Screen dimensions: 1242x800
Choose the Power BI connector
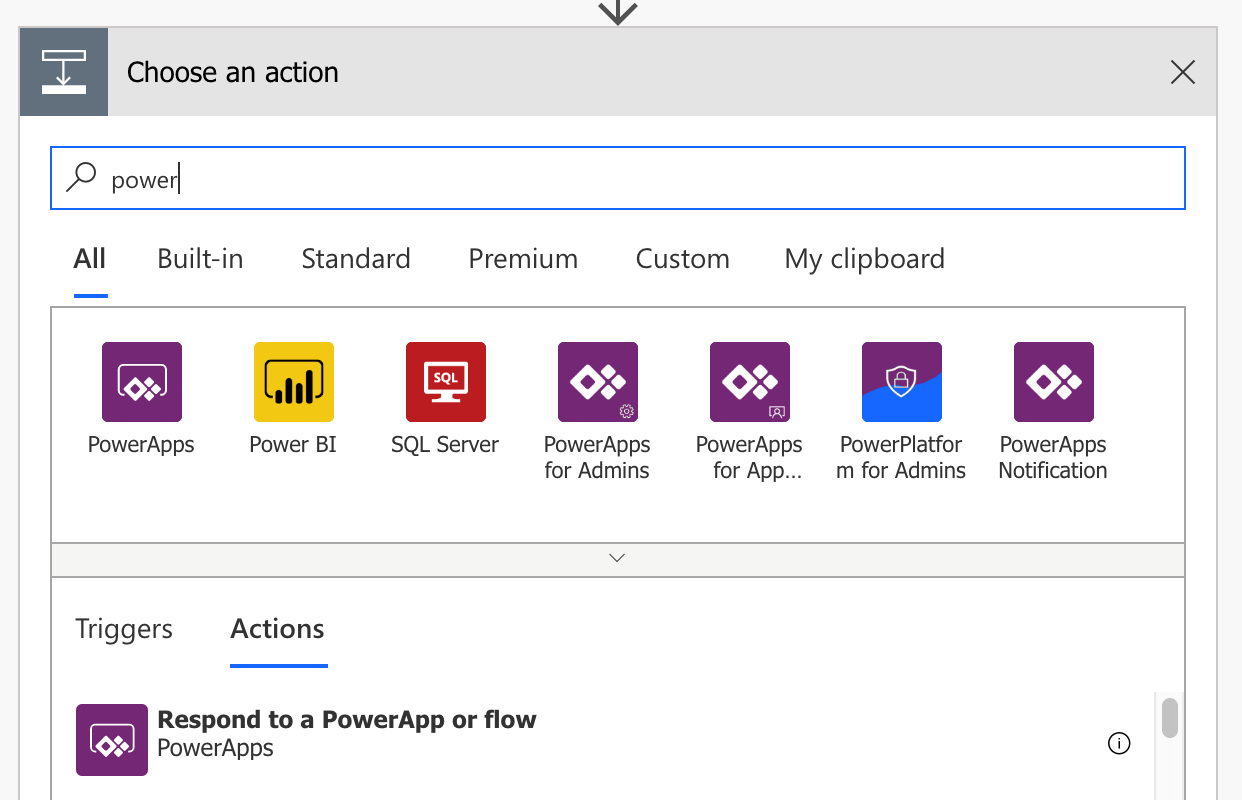coord(294,382)
